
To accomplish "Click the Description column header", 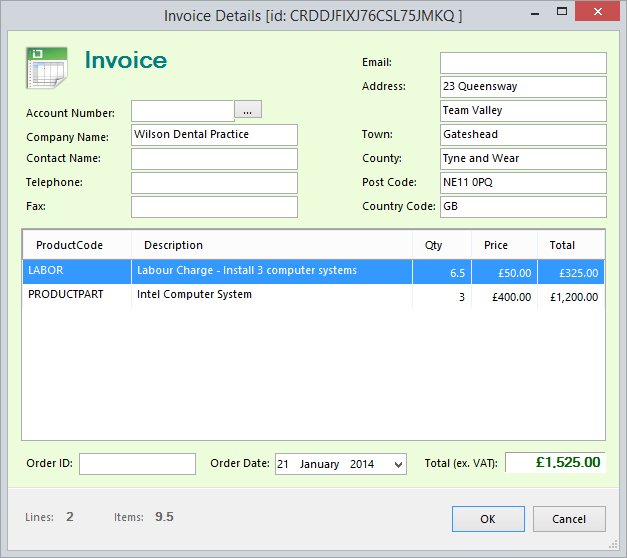I will click(x=272, y=245).
